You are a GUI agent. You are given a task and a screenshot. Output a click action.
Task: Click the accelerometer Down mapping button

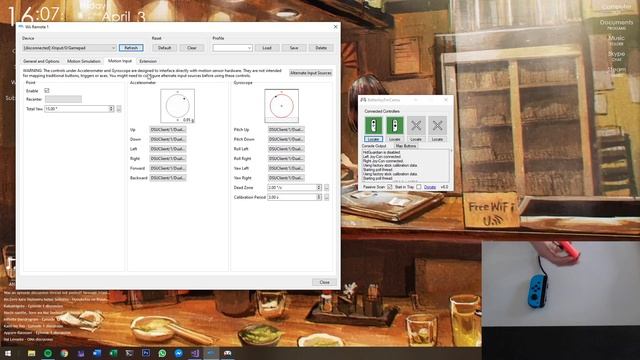(x=168, y=139)
